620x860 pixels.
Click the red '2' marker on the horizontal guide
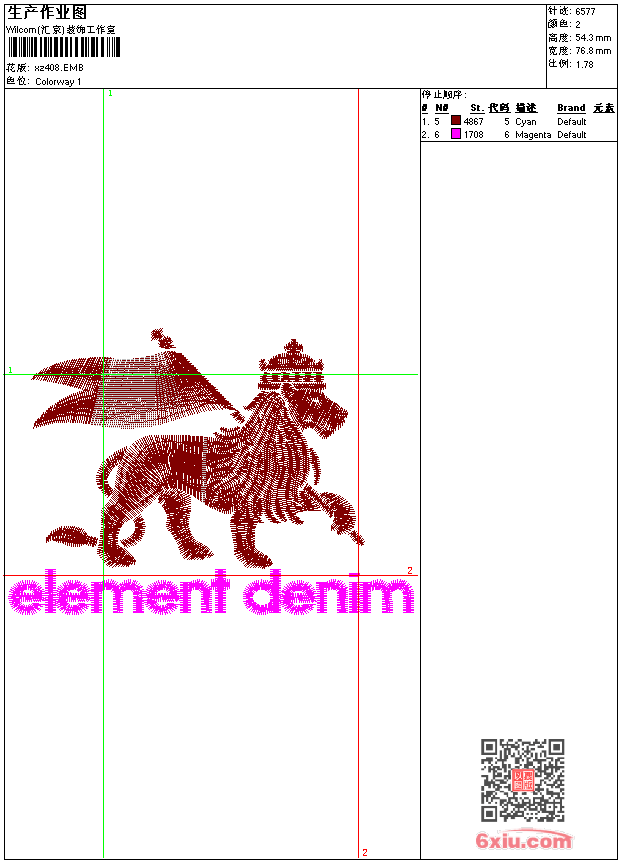[410, 571]
